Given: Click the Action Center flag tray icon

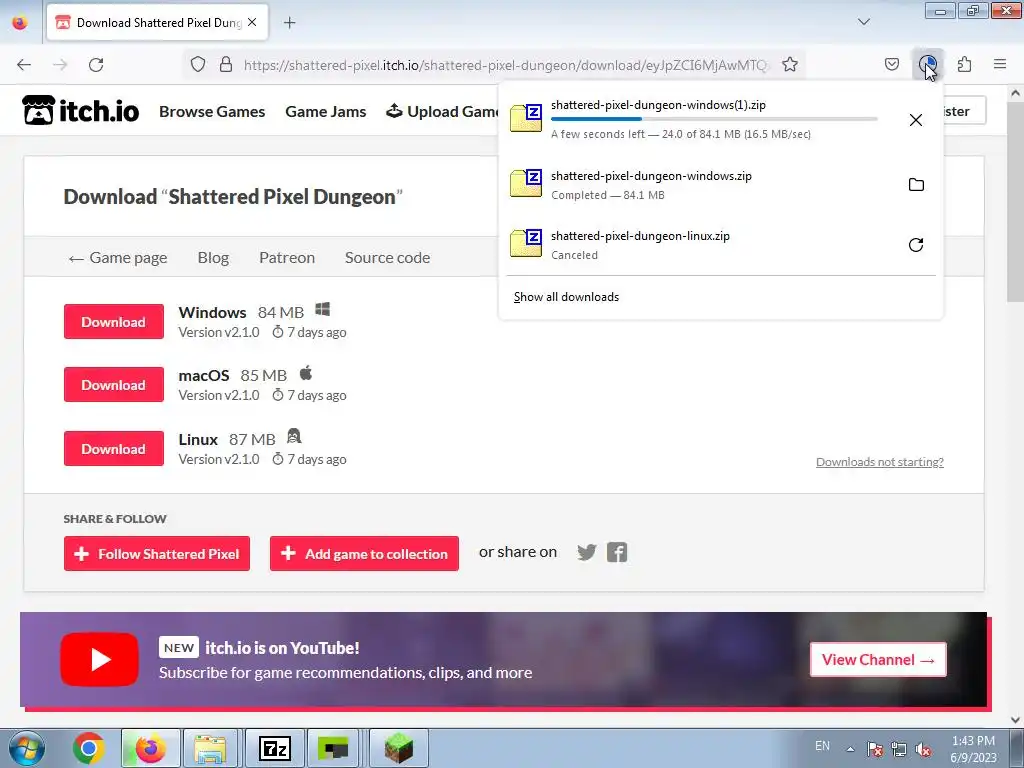Looking at the screenshot, I should (874, 749).
